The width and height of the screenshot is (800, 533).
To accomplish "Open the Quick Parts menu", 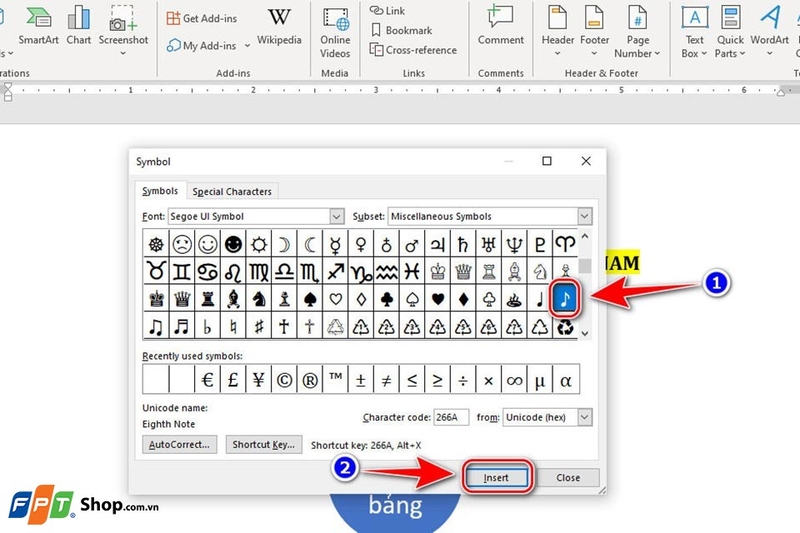I will pos(730,32).
